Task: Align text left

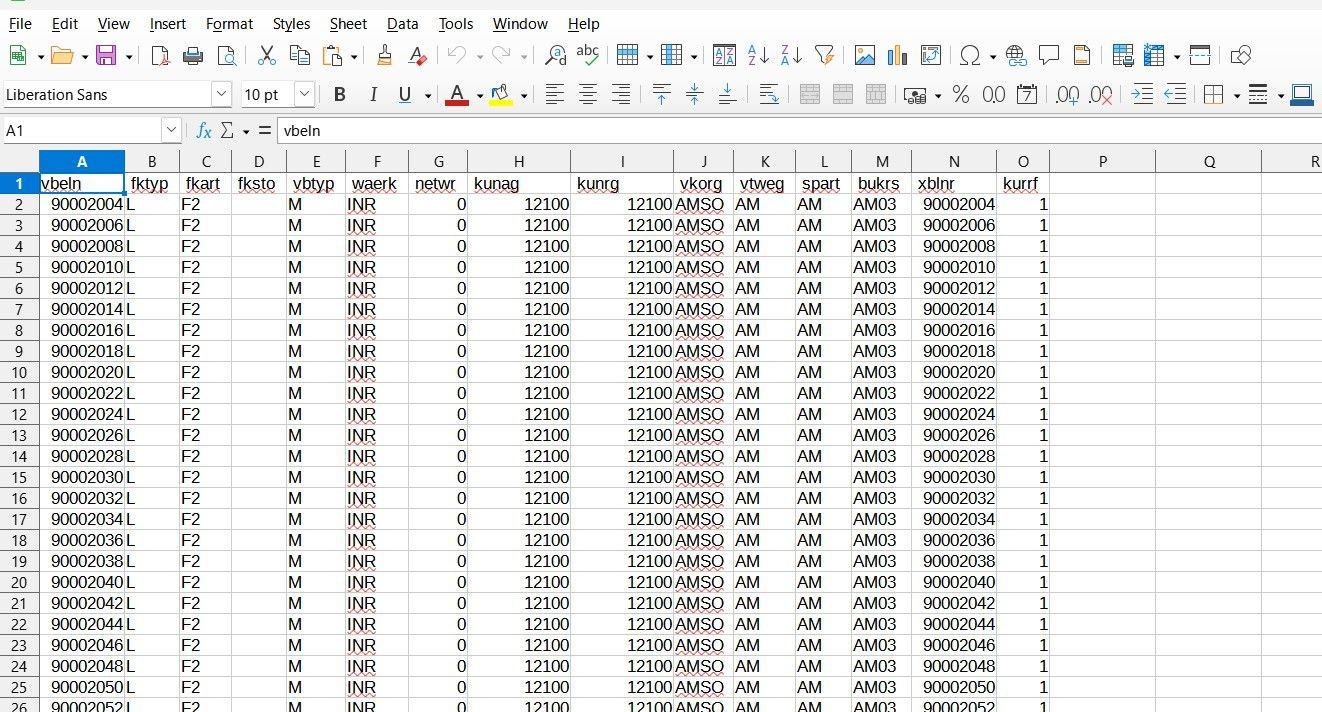Action: (x=555, y=95)
